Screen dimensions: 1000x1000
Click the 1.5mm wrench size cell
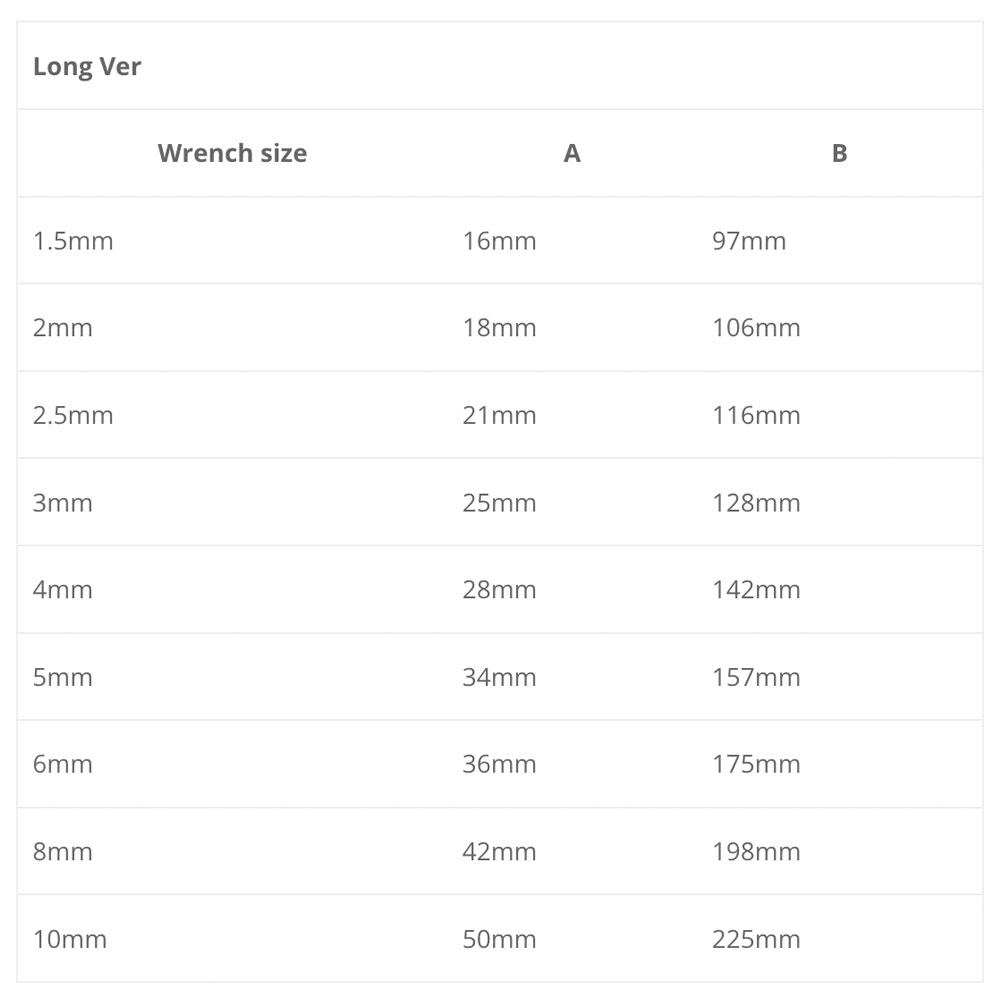[73, 241]
